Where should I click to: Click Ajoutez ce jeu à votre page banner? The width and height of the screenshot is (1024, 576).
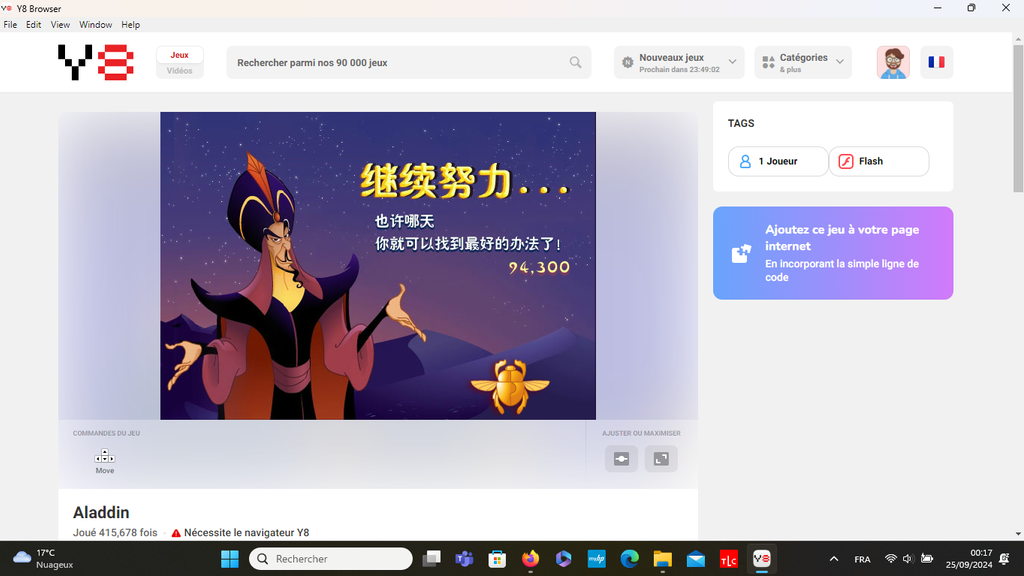(x=833, y=253)
